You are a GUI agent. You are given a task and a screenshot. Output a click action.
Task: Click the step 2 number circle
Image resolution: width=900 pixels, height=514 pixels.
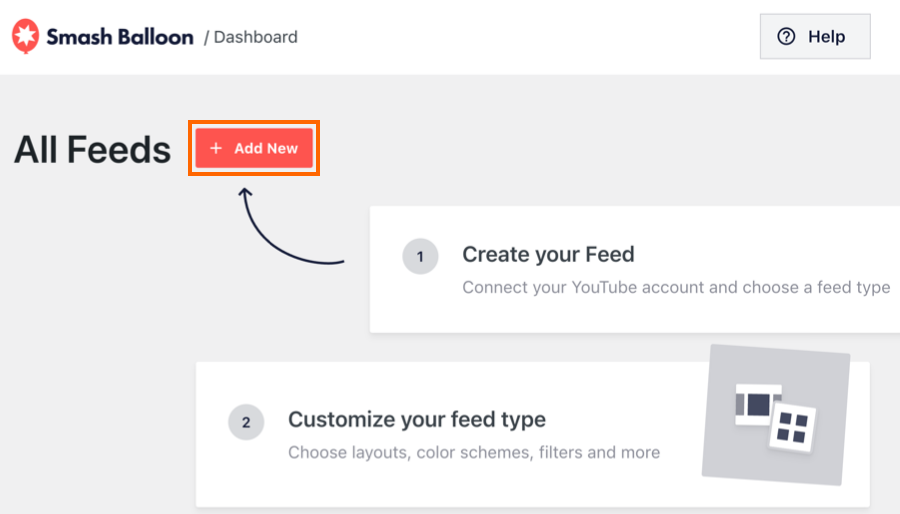click(246, 422)
